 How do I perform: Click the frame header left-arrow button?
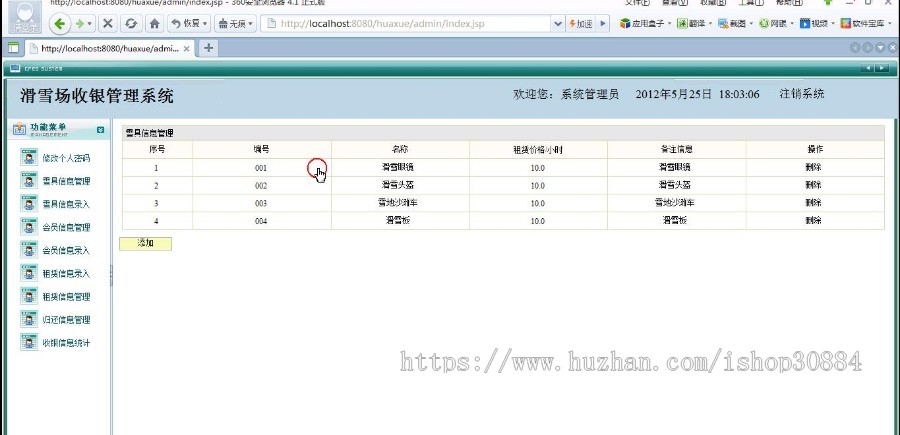click(868, 68)
